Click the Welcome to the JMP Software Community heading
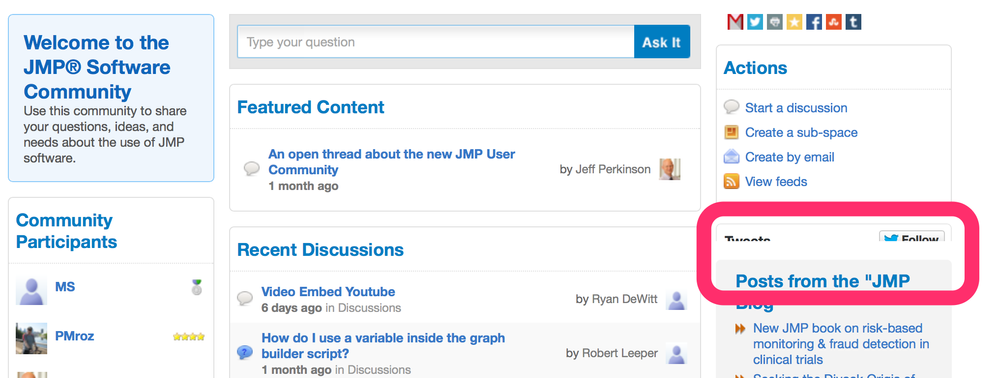 97,67
